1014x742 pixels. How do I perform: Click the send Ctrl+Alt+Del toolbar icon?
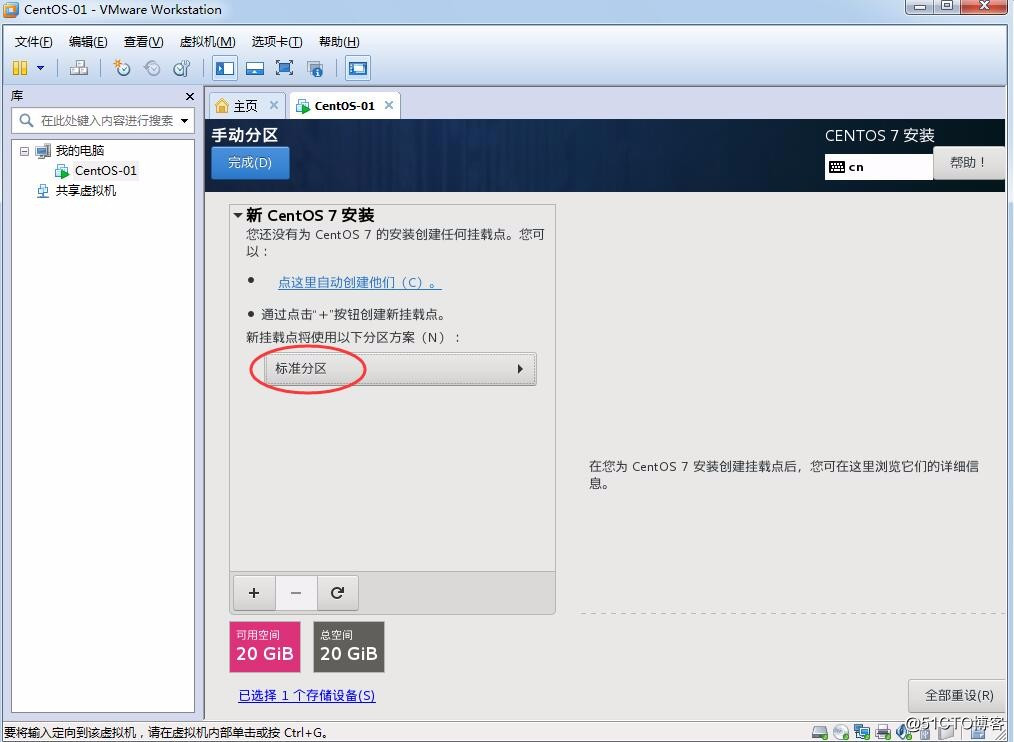coord(79,68)
